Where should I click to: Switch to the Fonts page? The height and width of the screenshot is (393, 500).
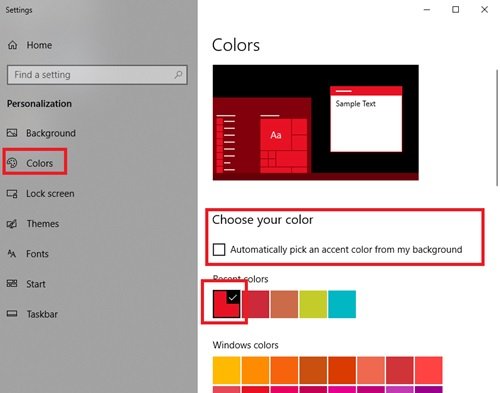37,254
